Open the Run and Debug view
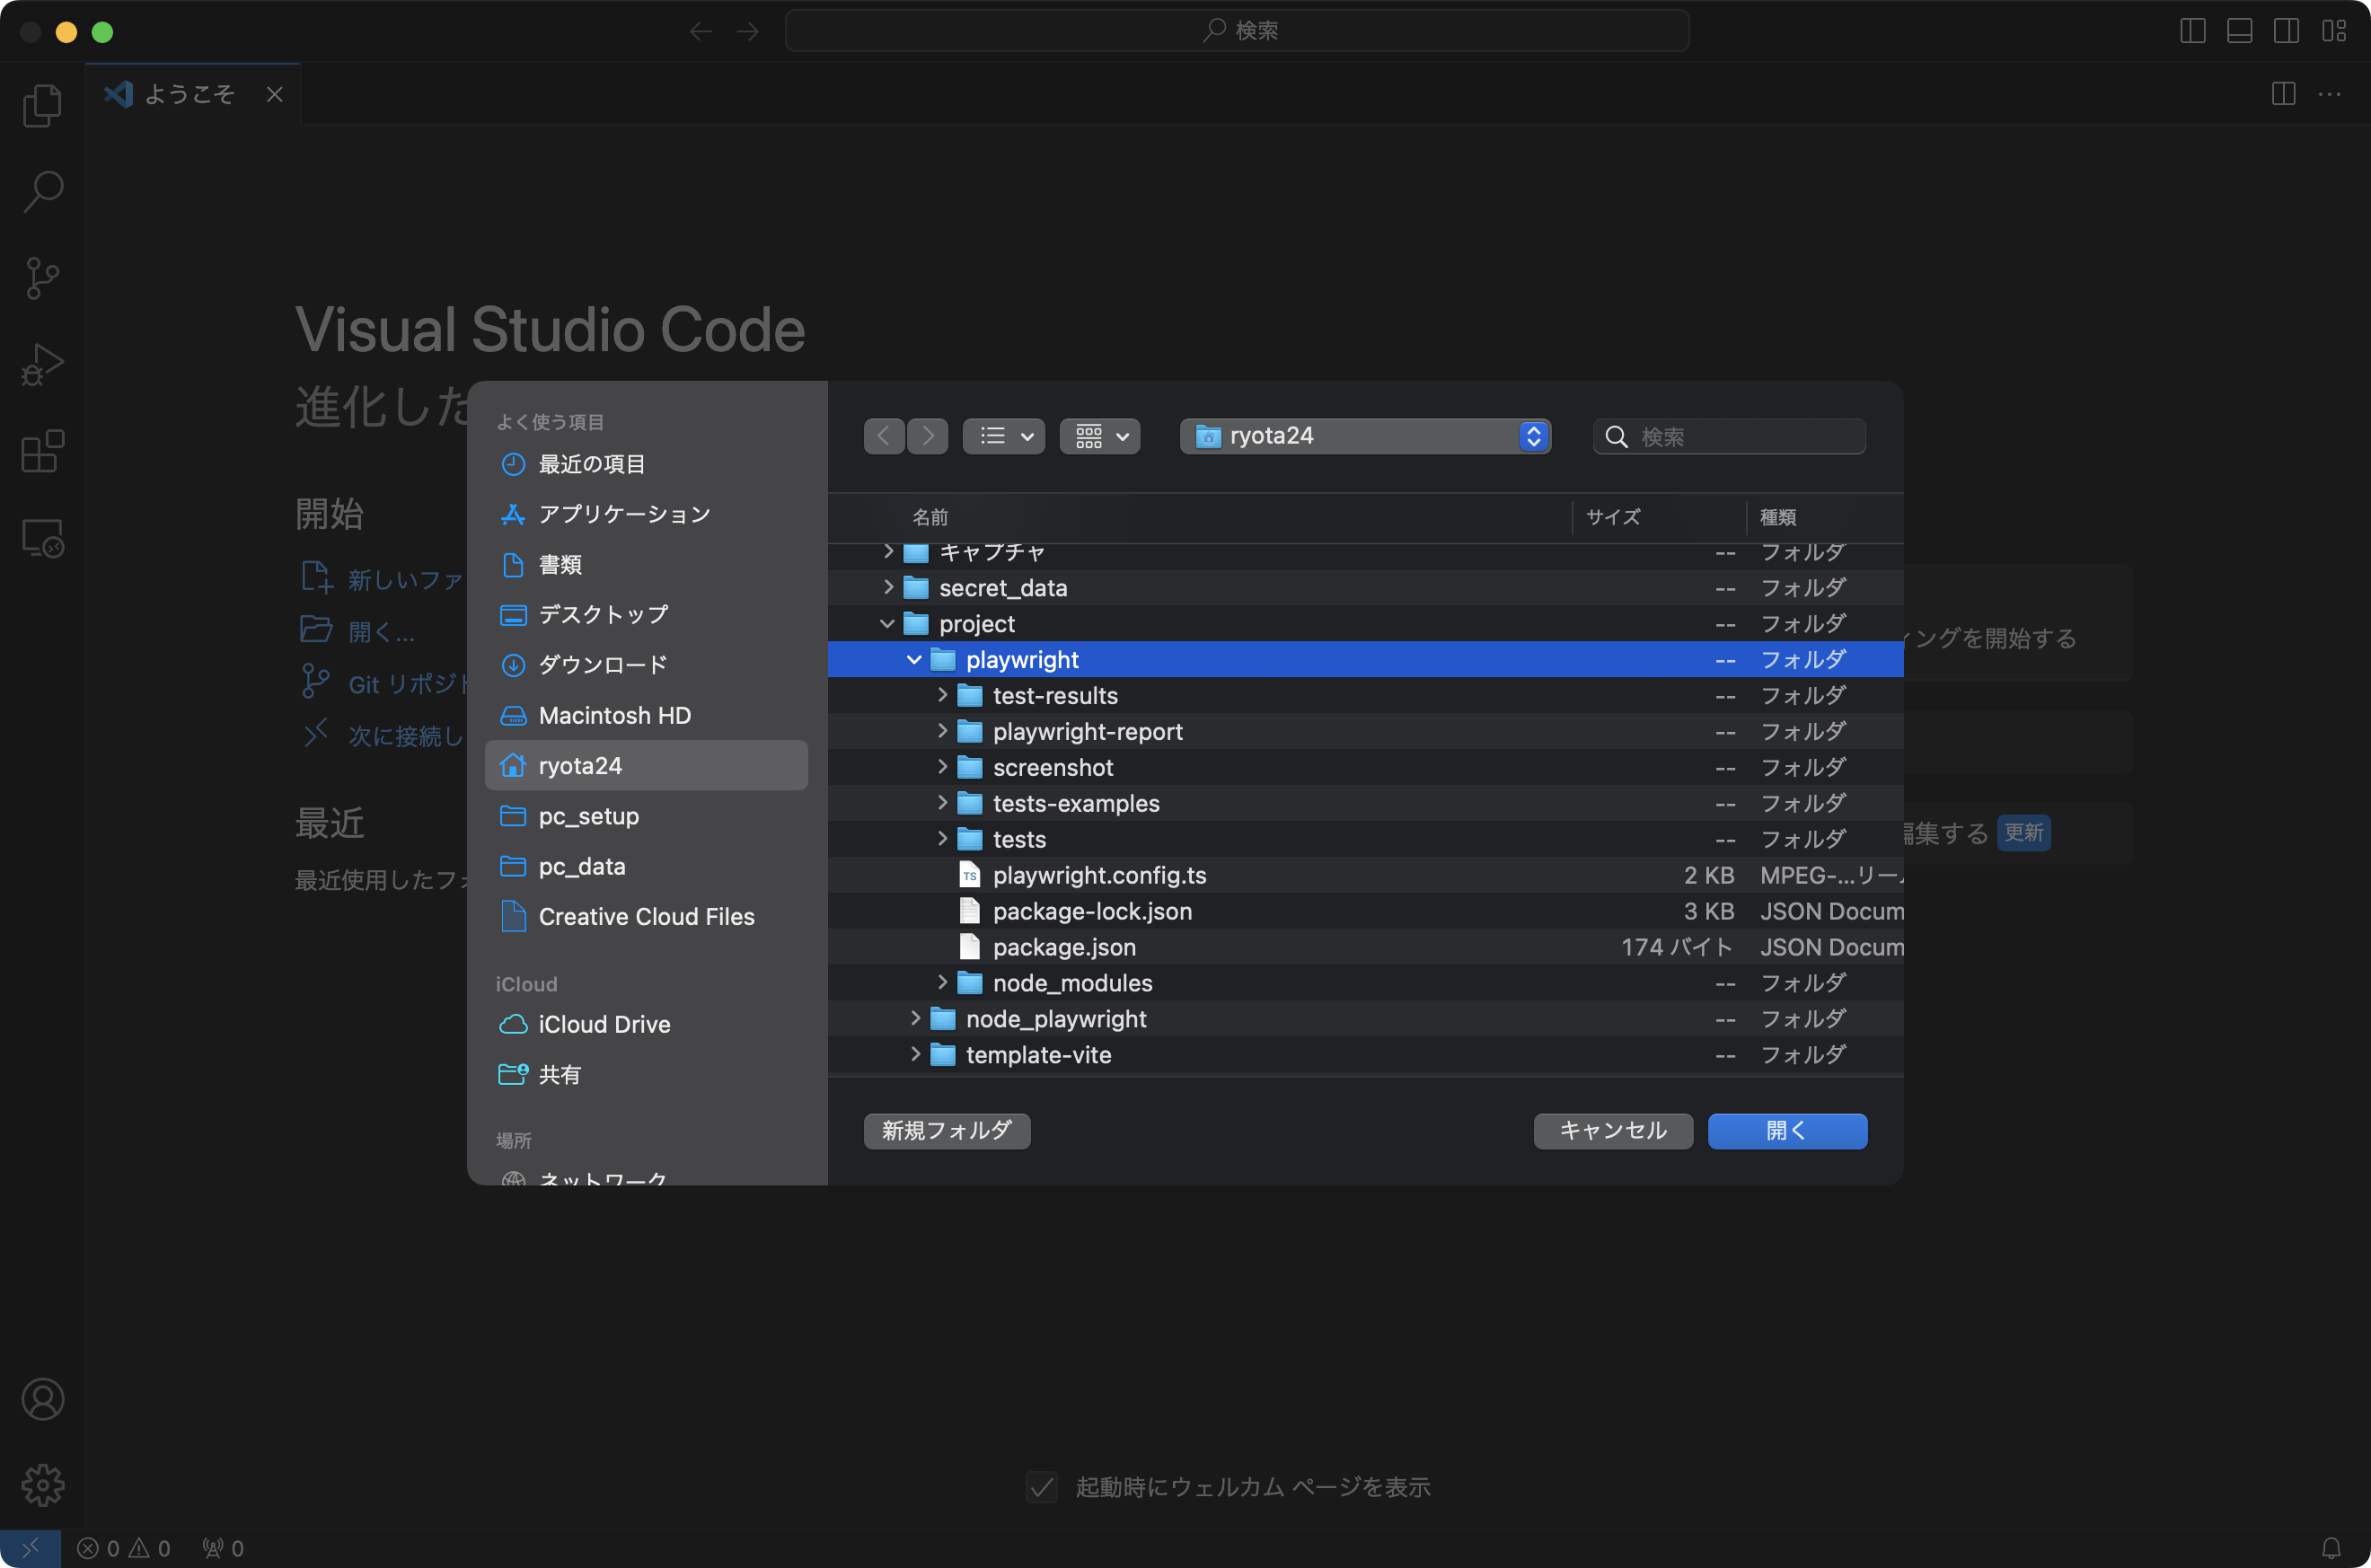Screen dimensions: 2371x1568 coord(42,365)
